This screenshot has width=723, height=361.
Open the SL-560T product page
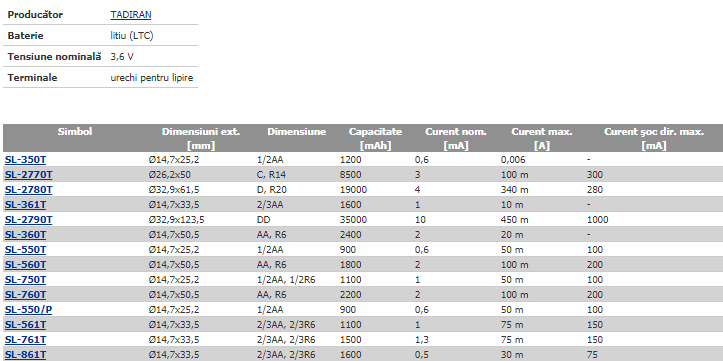click(25, 265)
